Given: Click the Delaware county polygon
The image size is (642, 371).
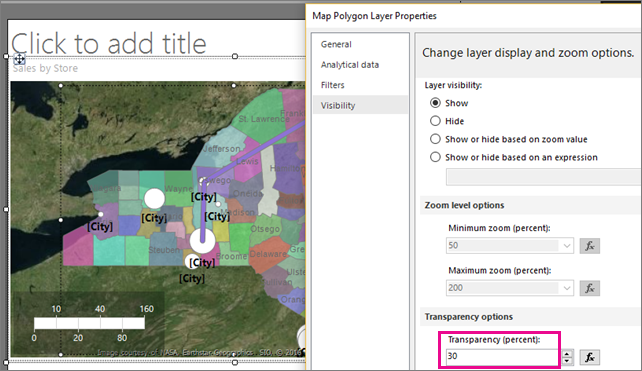Looking at the screenshot, I should [x=268, y=254].
